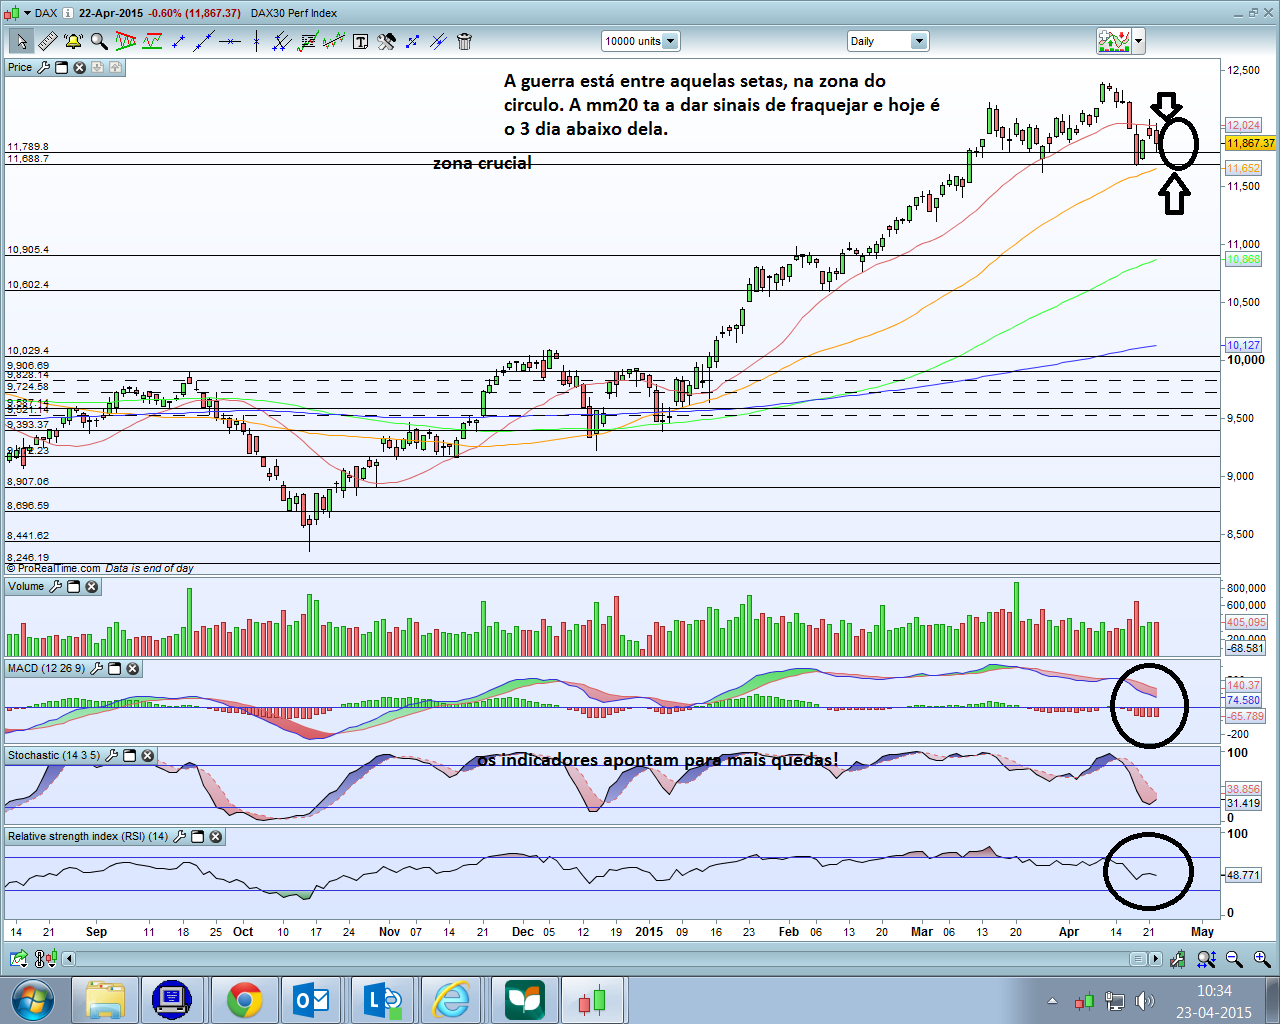Click the trash can delete-objects icon
Image resolution: width=1280 pixels, height=1024 pixels.
(x=464, y=41)
